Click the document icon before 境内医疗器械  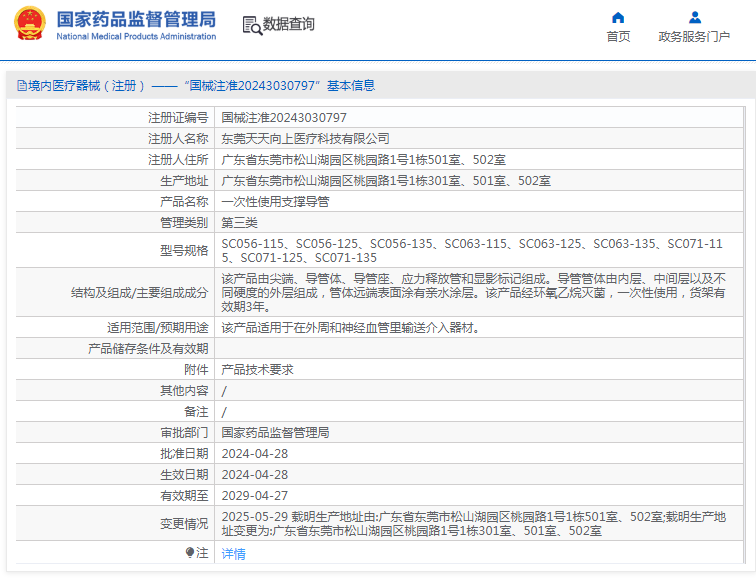pyautogui.click(x=22, y=86)
